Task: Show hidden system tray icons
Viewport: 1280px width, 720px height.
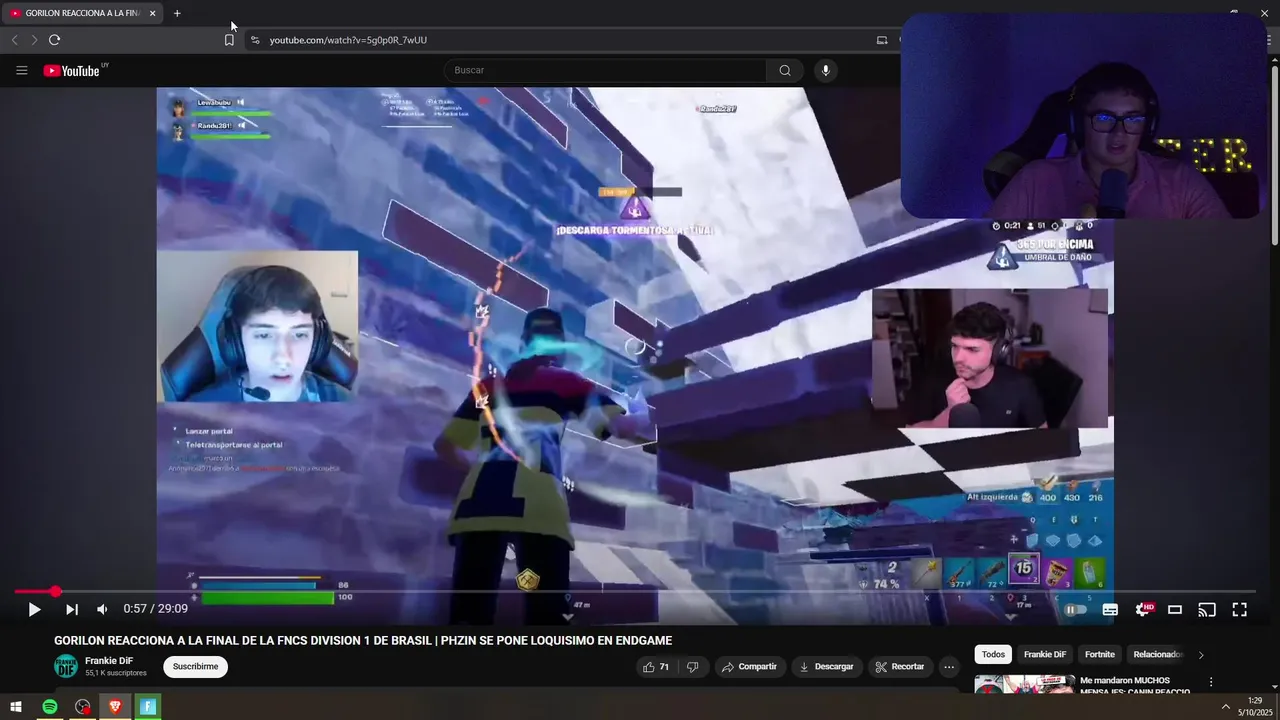Action: click(x=1225, y=707)
